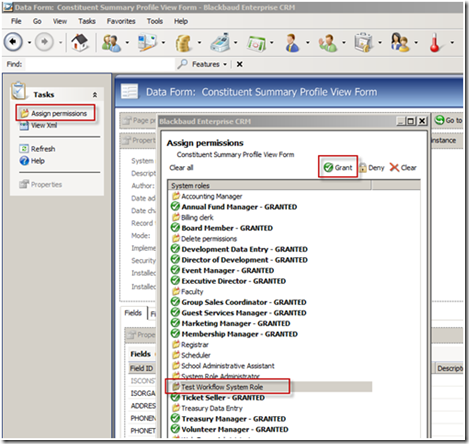Expand the clipboard icon dropdown arrow
This screenshot has height=444, width=469.
pyautogui.click(x=380, y=43)
